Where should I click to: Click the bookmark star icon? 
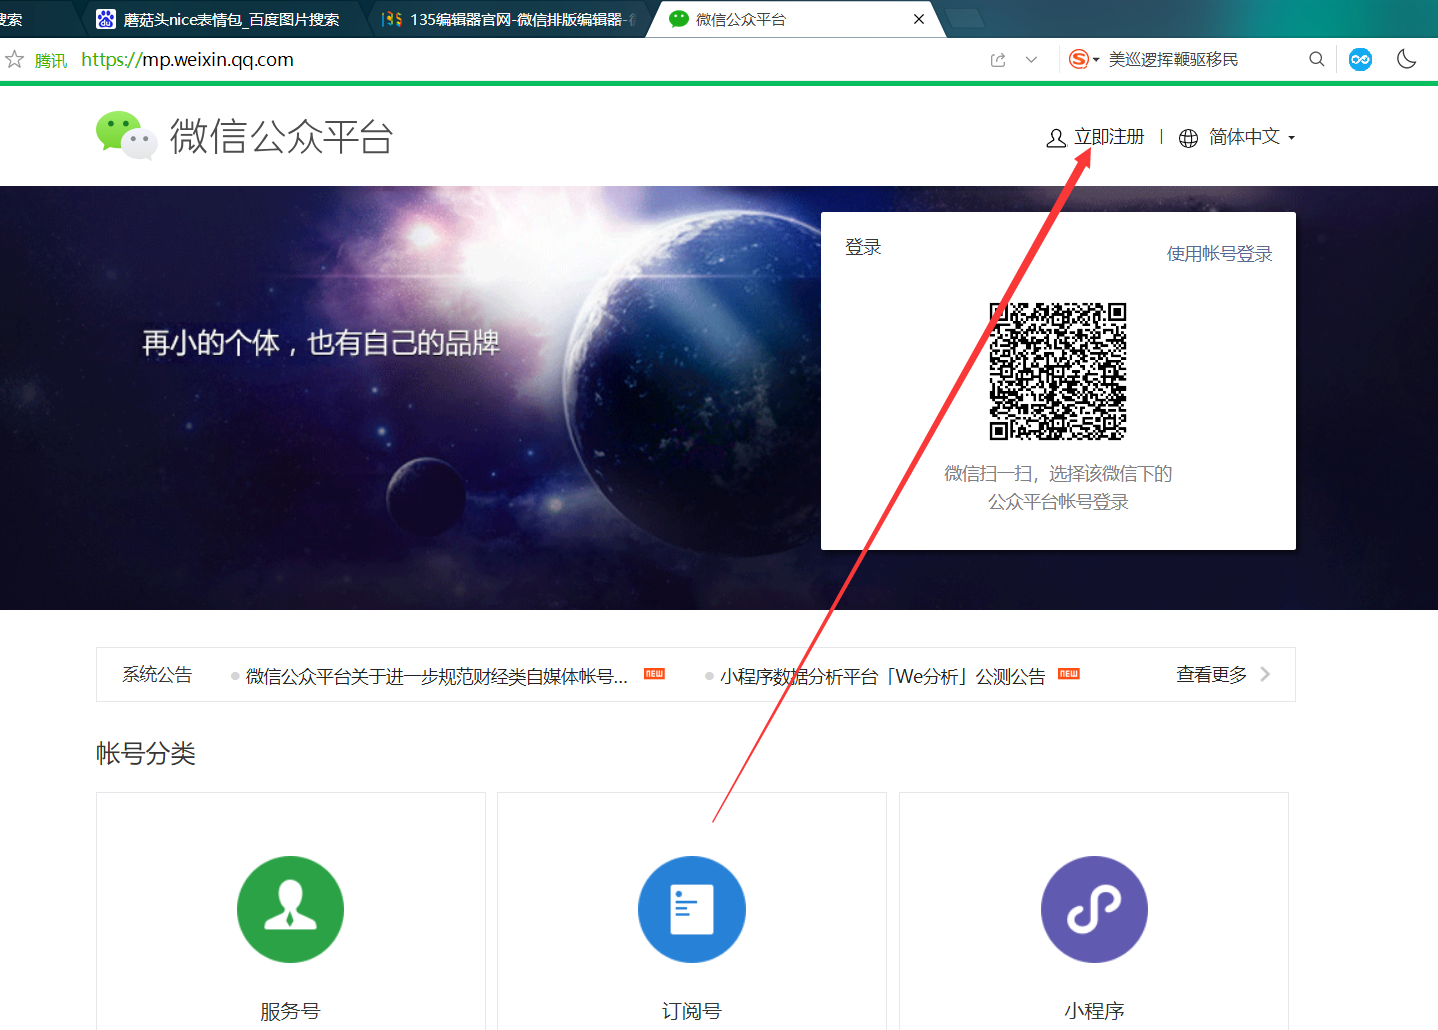coord(14,59)
